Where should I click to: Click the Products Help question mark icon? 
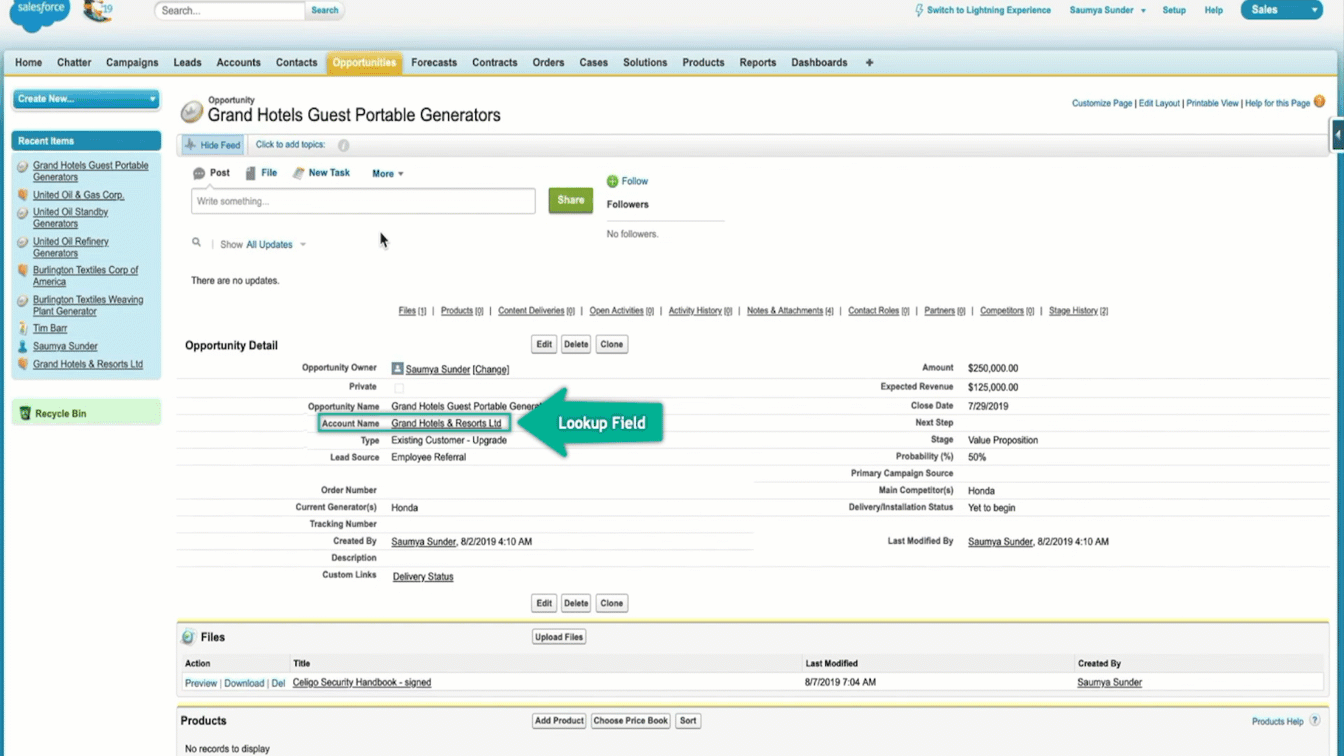(1315, 720)
